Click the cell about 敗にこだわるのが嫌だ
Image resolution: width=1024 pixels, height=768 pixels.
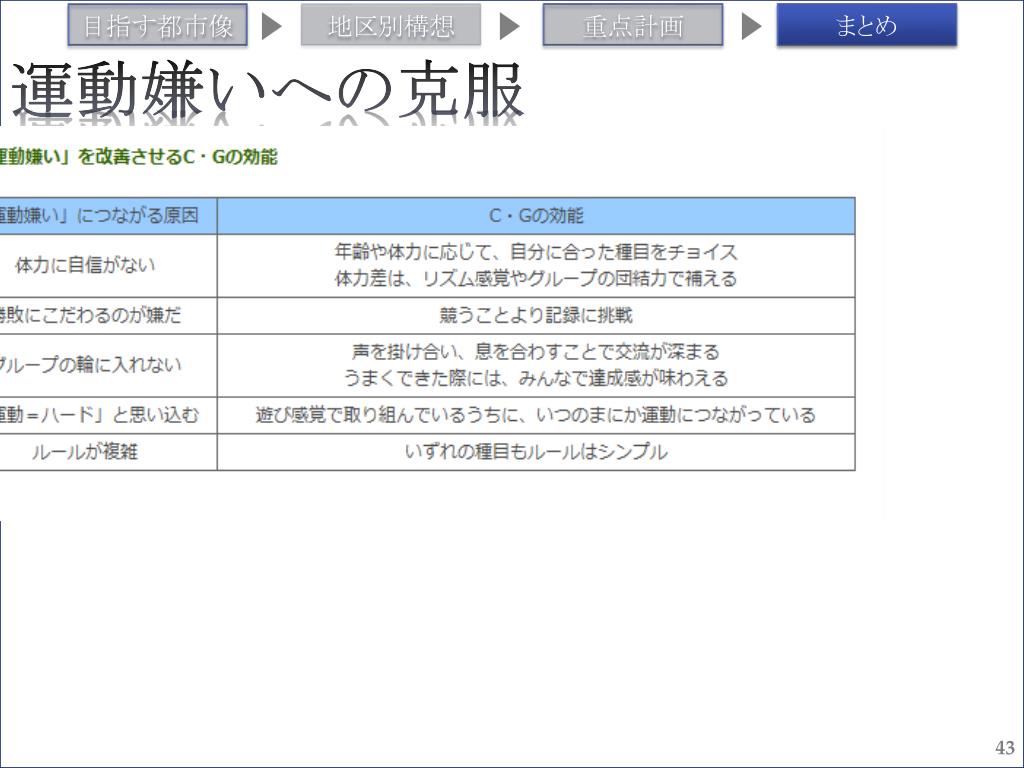pyautogui.click(x=108, y=316)
